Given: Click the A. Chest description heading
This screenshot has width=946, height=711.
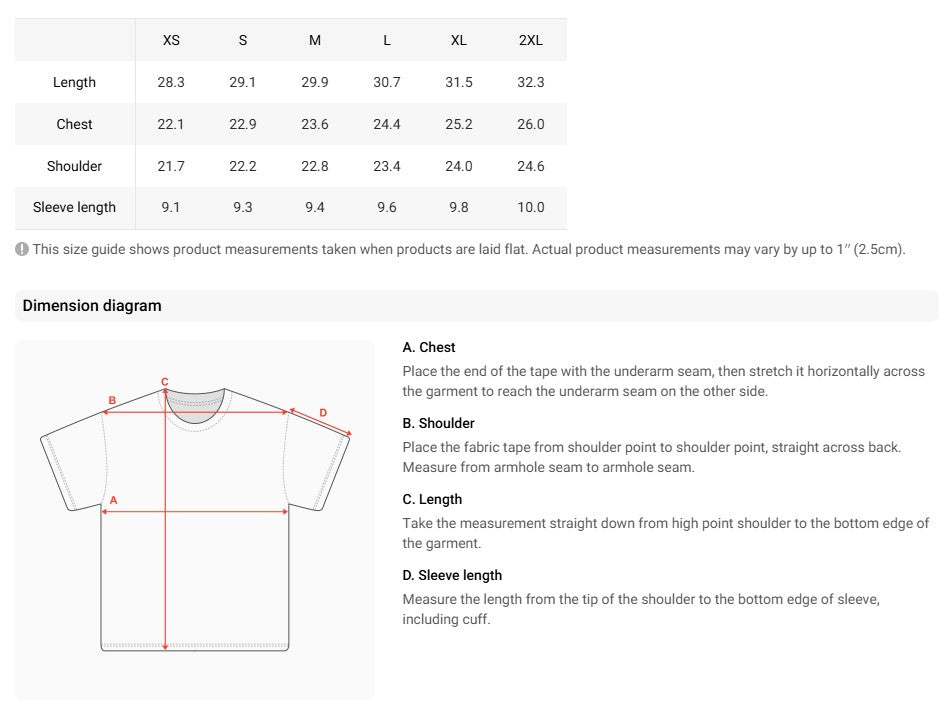Looking at the screenshot, I should tap(429, 347).
